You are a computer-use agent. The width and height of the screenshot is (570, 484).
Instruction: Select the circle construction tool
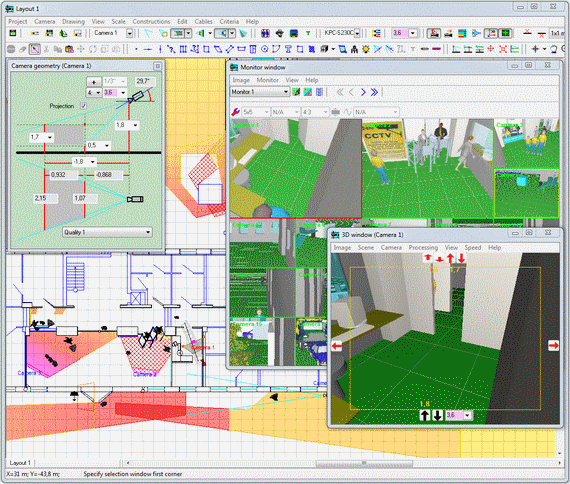pos(265,49)
